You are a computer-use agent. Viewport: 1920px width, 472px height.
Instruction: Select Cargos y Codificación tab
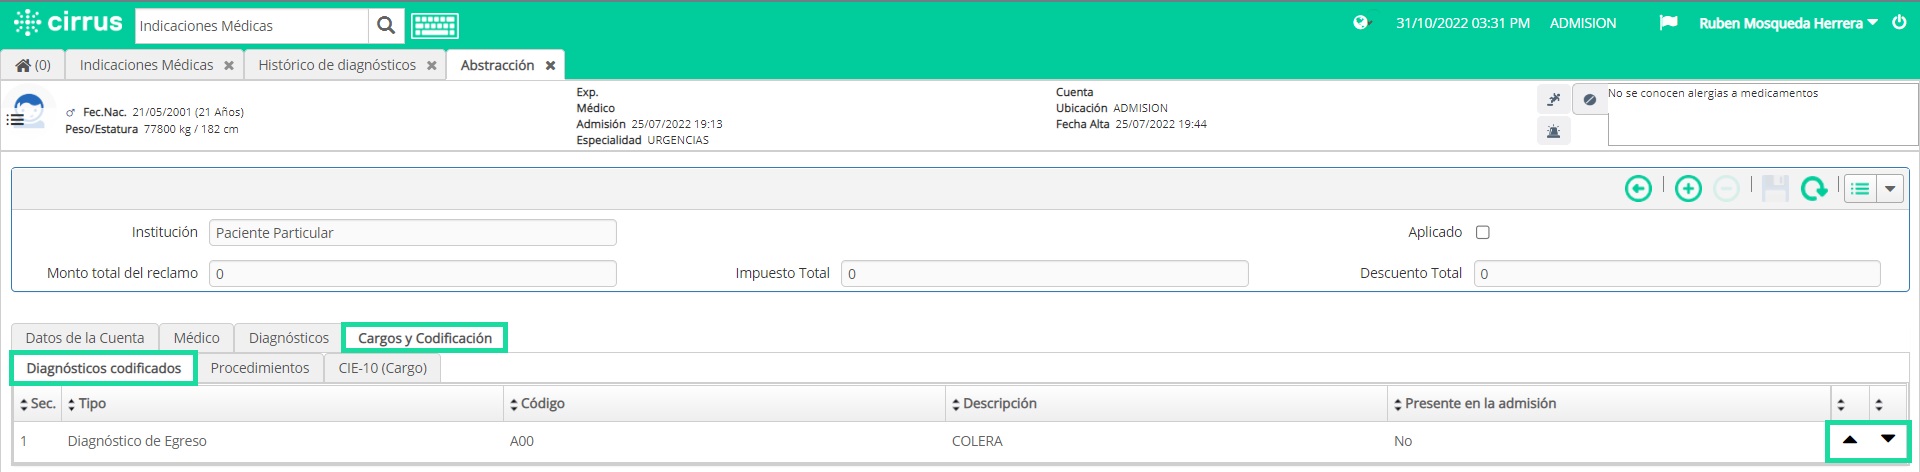425,338
